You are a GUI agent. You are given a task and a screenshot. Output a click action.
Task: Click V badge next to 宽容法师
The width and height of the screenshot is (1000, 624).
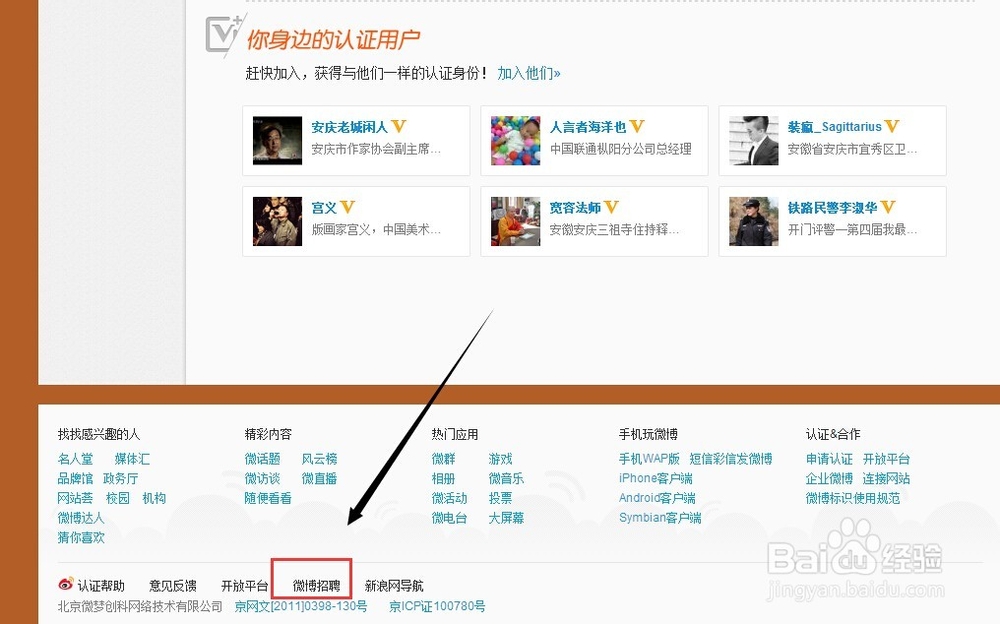pos(612,207)
